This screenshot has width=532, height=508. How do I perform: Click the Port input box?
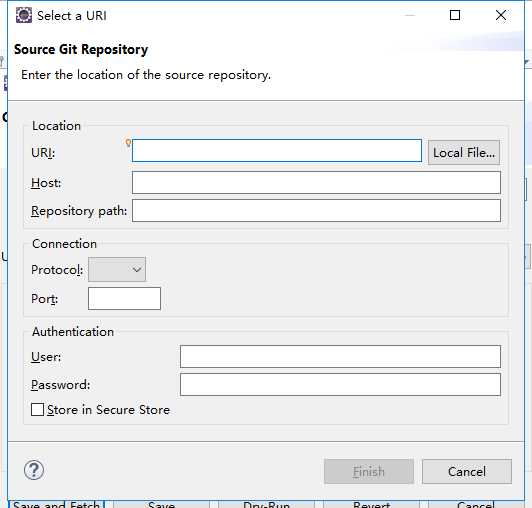pyautogui.click(x=125, y=299)
